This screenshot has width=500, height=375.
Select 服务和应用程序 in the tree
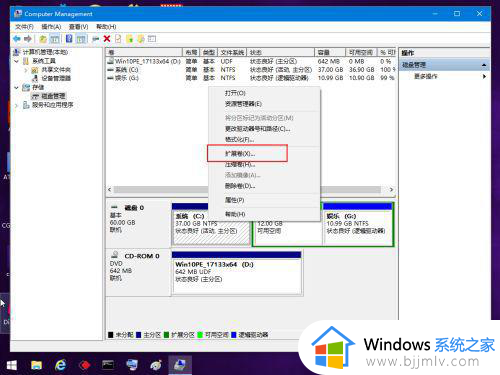(x=53, y=105)
